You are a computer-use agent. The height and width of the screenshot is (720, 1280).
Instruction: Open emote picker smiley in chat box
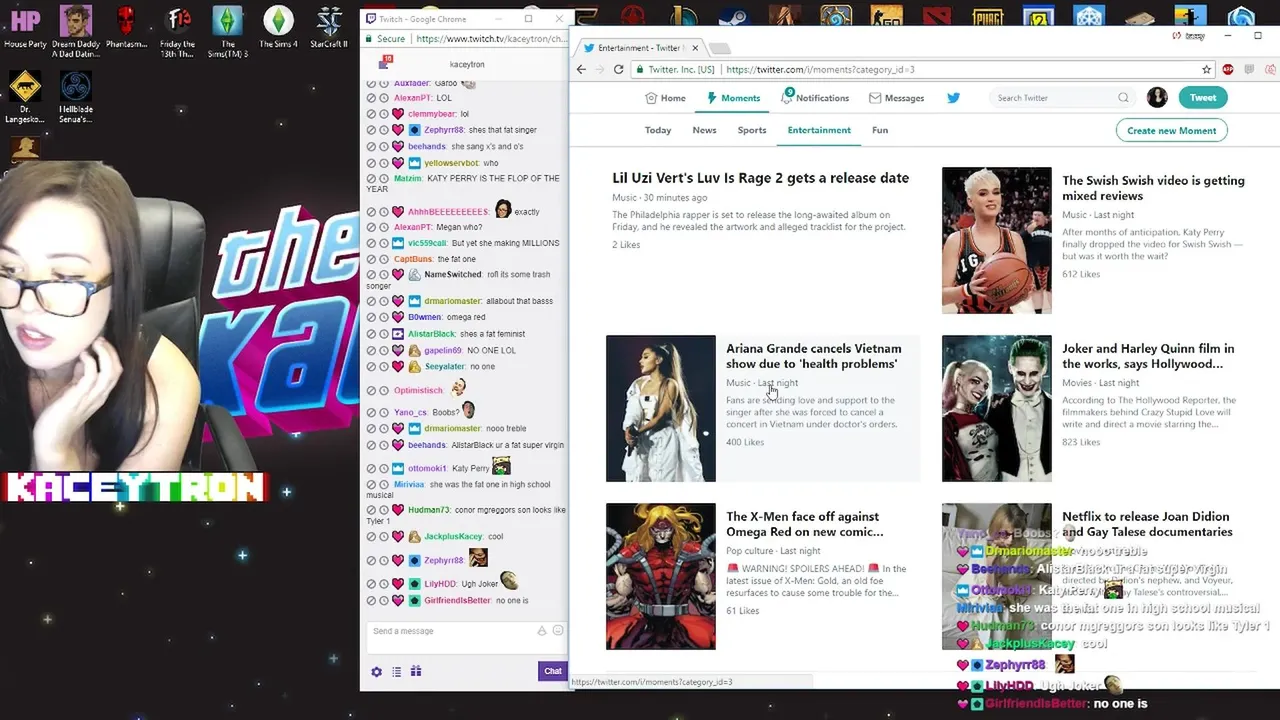coord(558,631)
